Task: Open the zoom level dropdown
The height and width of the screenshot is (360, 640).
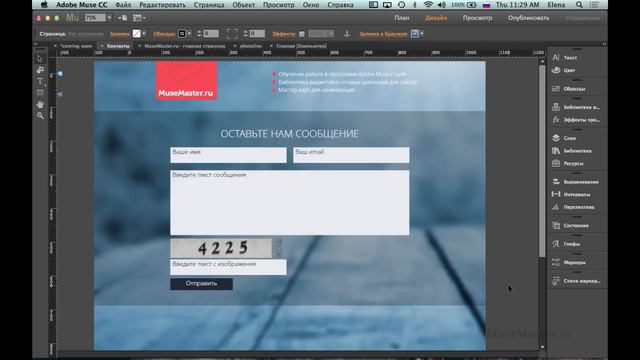Action: pyautogui.click(x=109, y=18)
